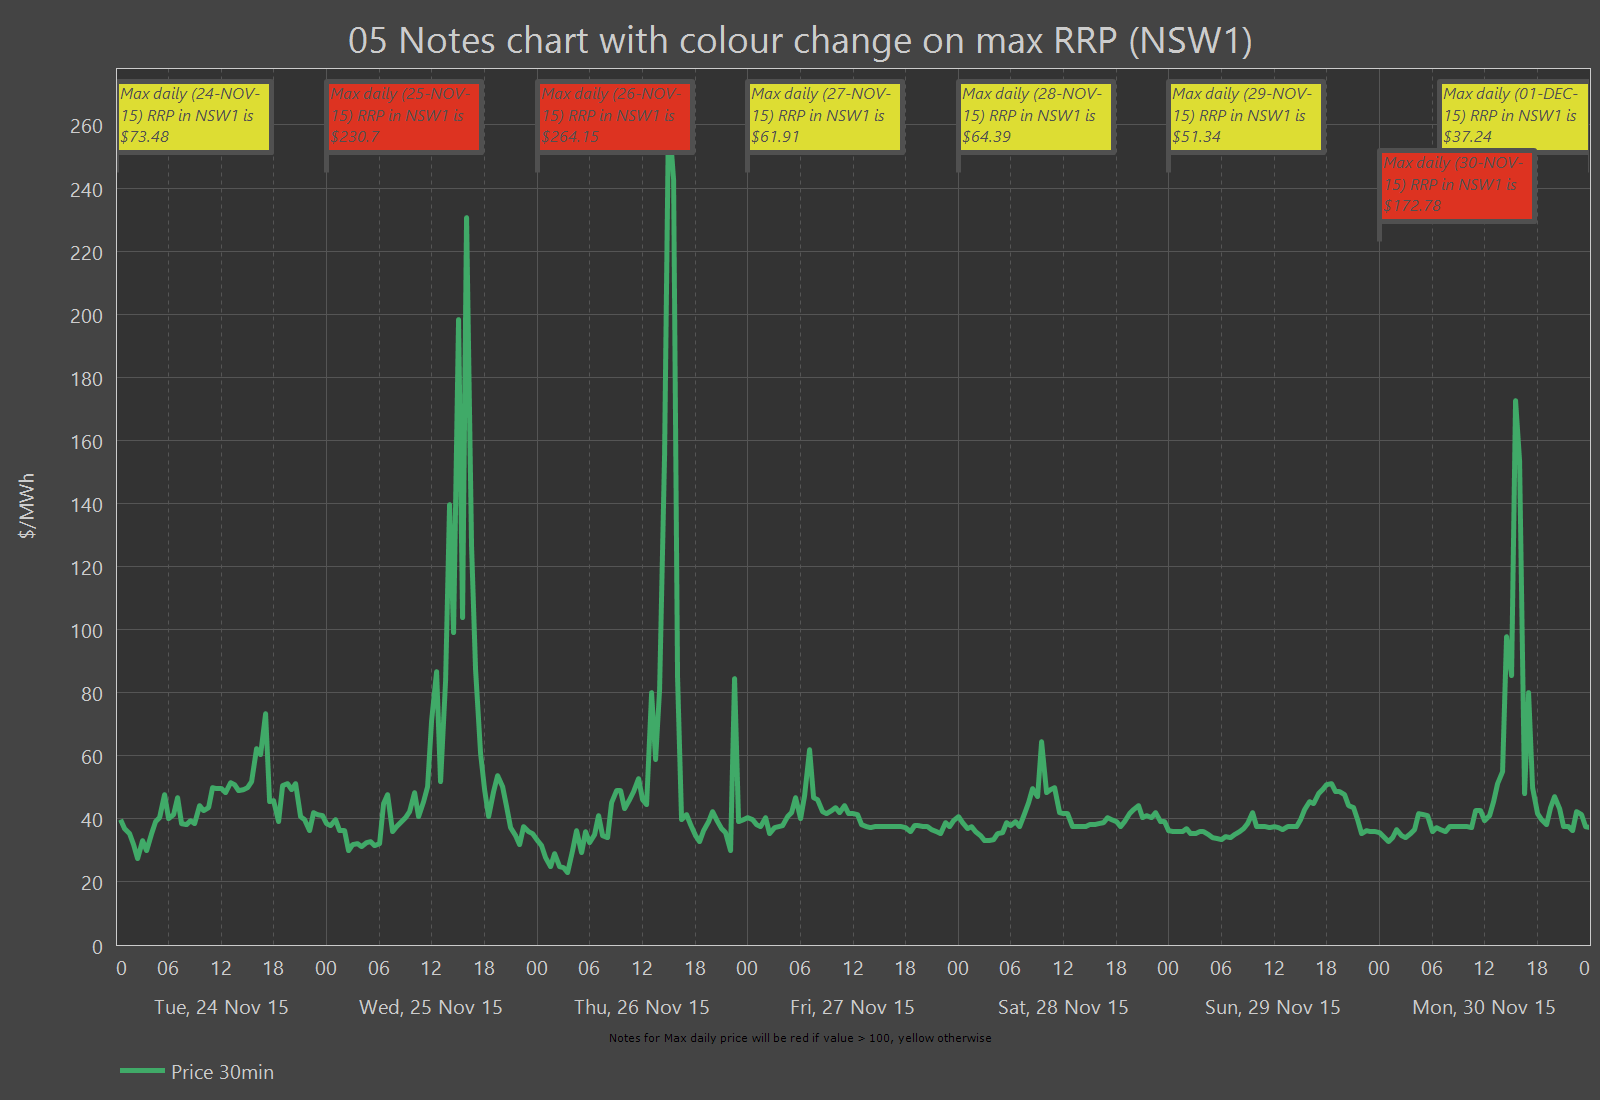Screen dimensions: 1600x1100
Task: Select the Sat, 28 Nov 15 date label
Action: (1063, 1007)
